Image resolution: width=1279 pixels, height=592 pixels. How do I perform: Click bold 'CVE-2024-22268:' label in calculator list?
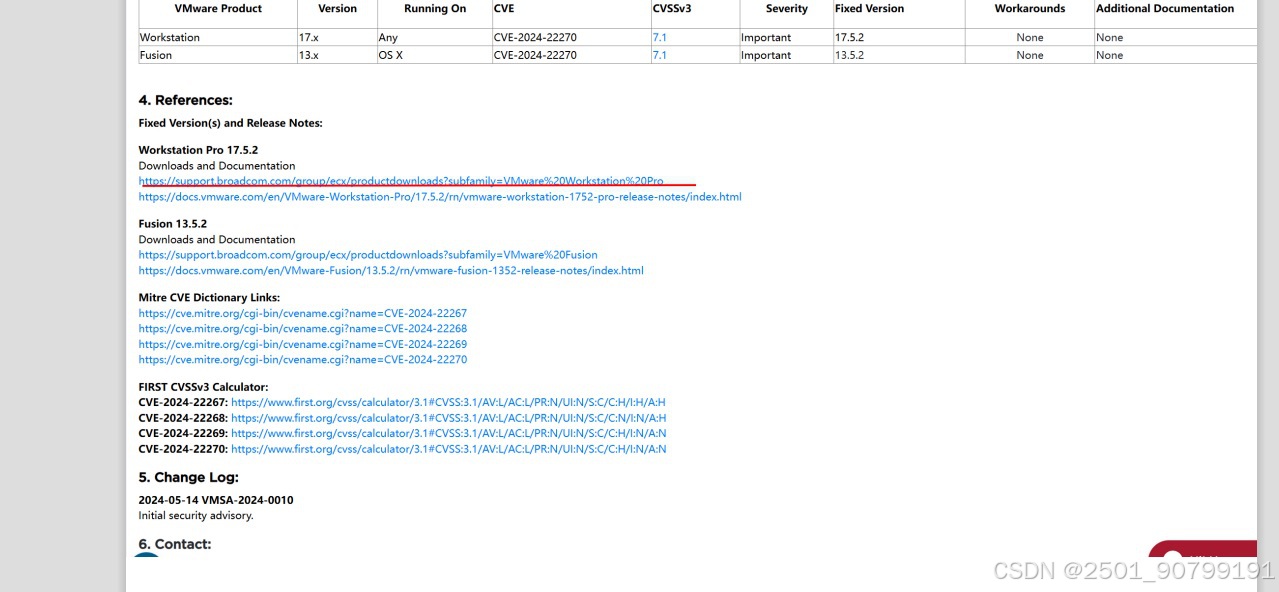click(183, 418)
